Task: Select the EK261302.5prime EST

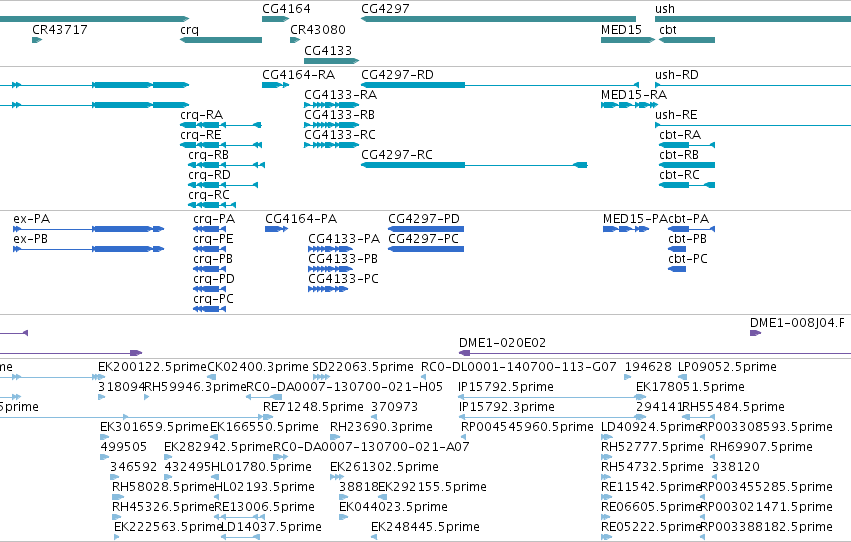Action: click(336, 477)
